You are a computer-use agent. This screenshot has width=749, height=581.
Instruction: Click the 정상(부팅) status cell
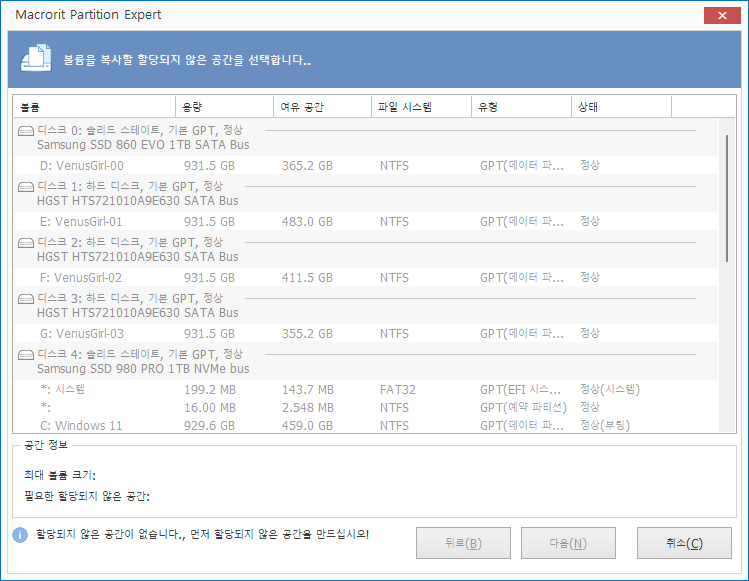tap(605, 425)
